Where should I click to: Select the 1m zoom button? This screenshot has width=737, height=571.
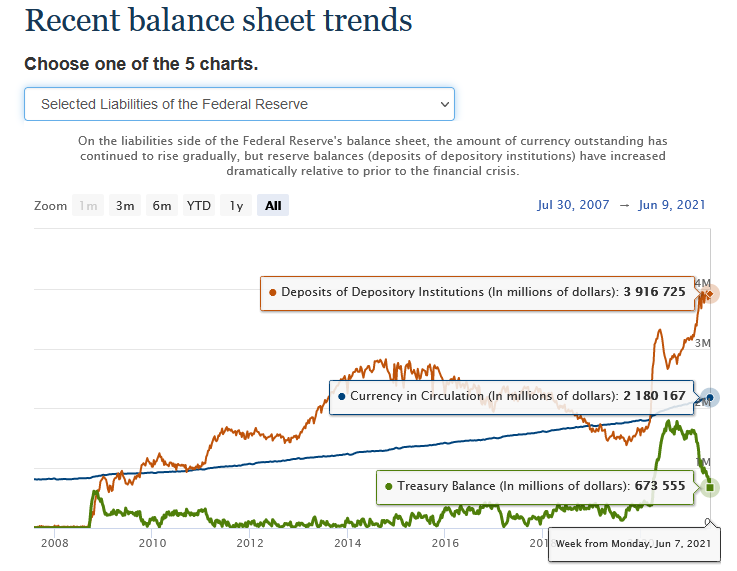click(x=88, y=205)
